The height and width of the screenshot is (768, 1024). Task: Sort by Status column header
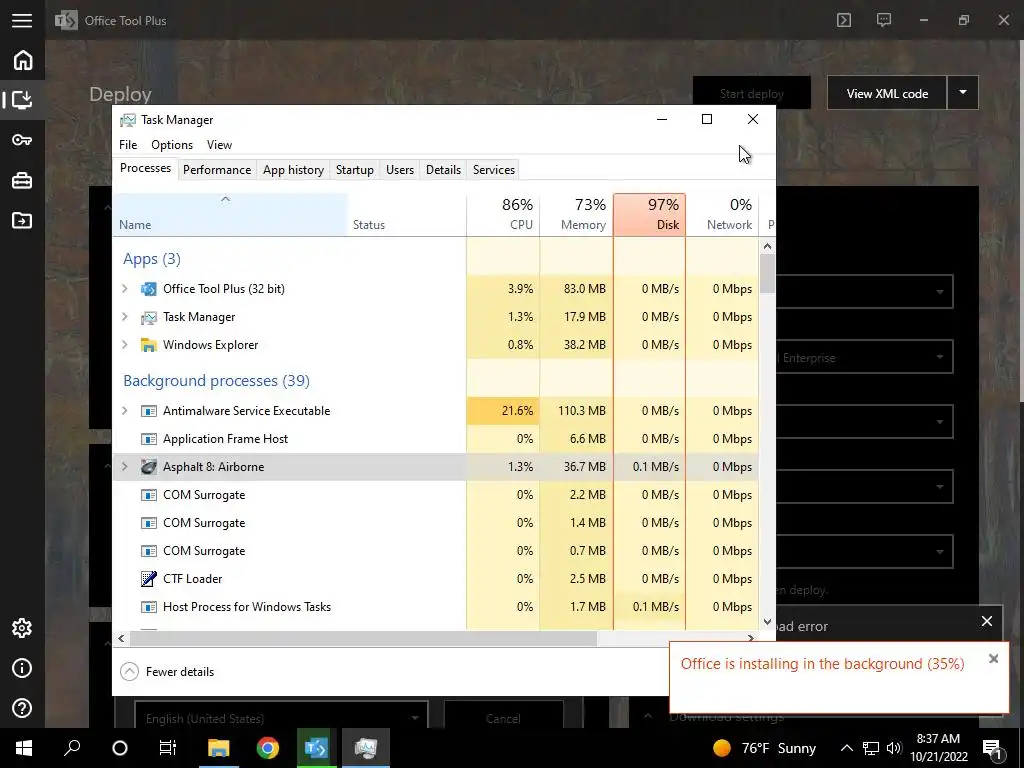pos(407,214)
